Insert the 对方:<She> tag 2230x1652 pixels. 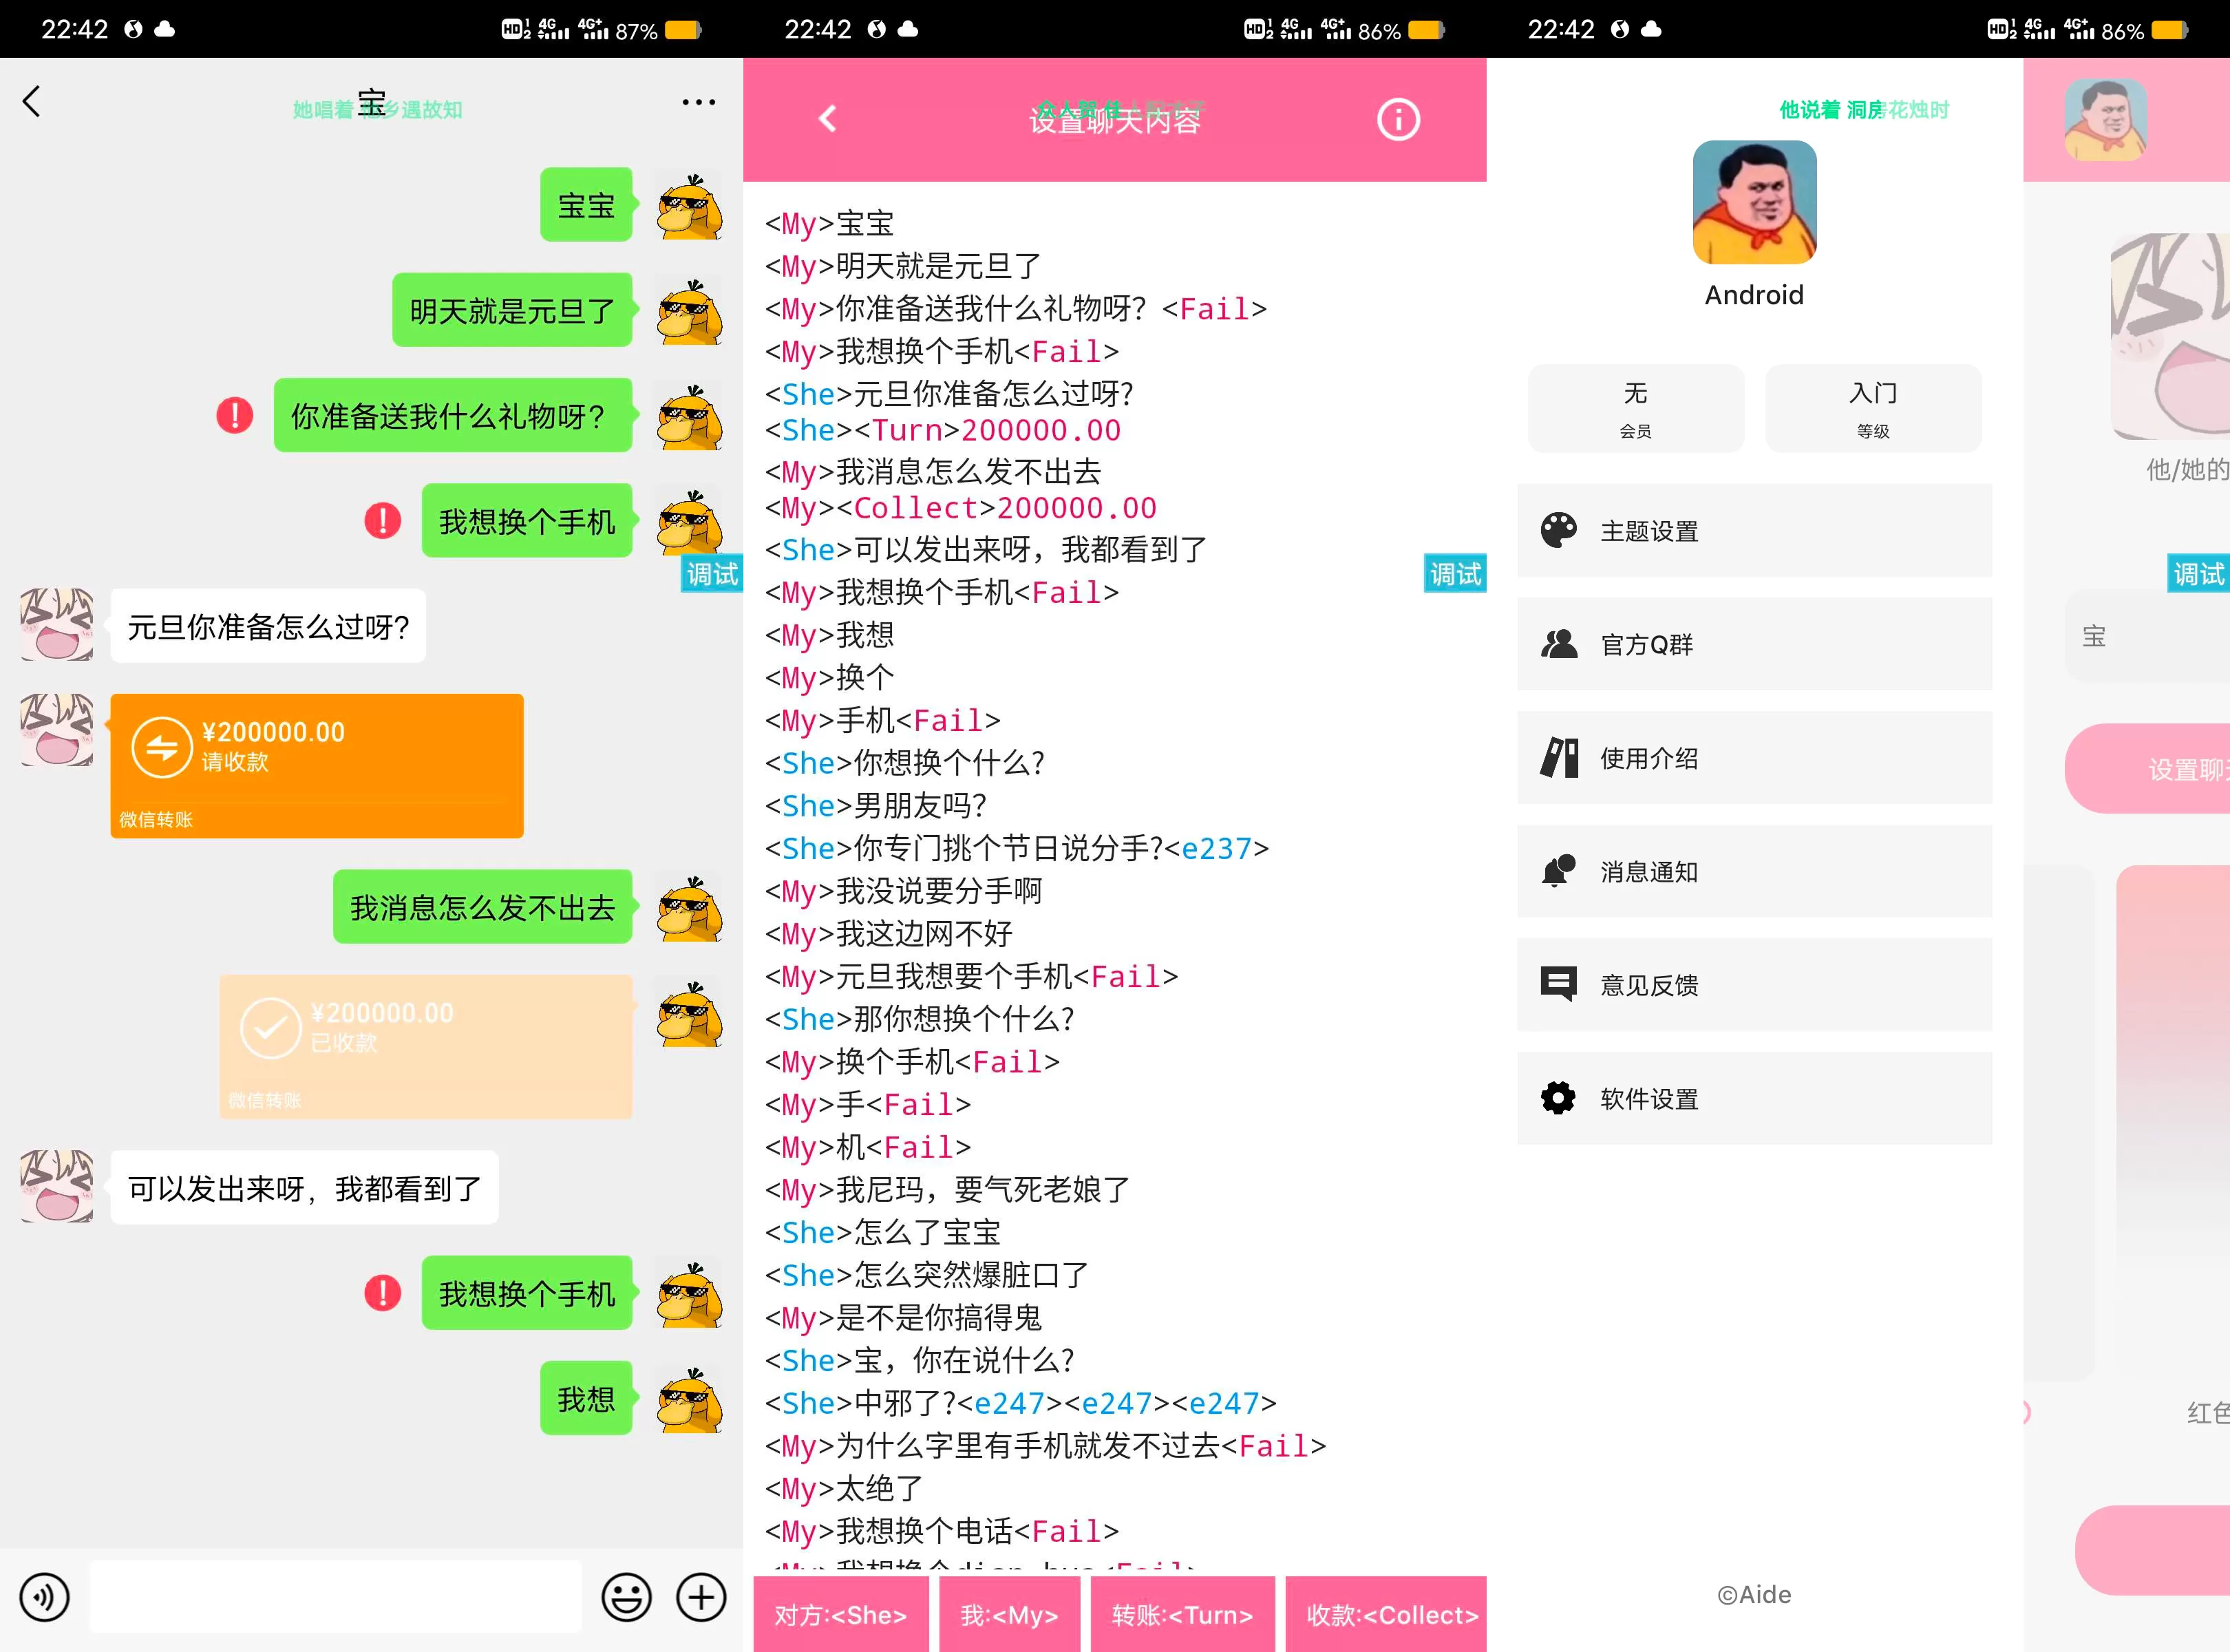point(841,1614)
